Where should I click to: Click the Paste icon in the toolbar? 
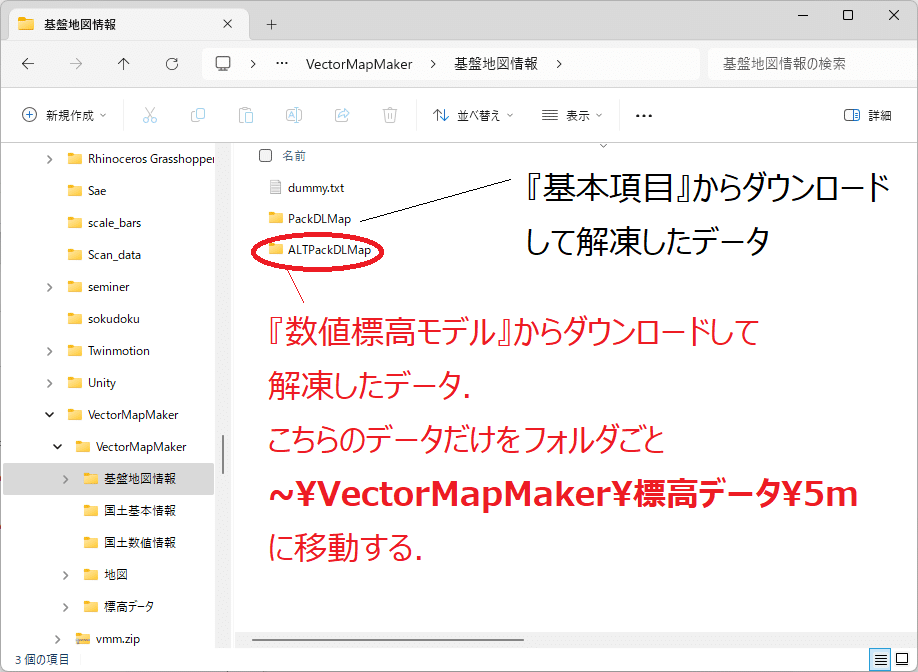246,115
